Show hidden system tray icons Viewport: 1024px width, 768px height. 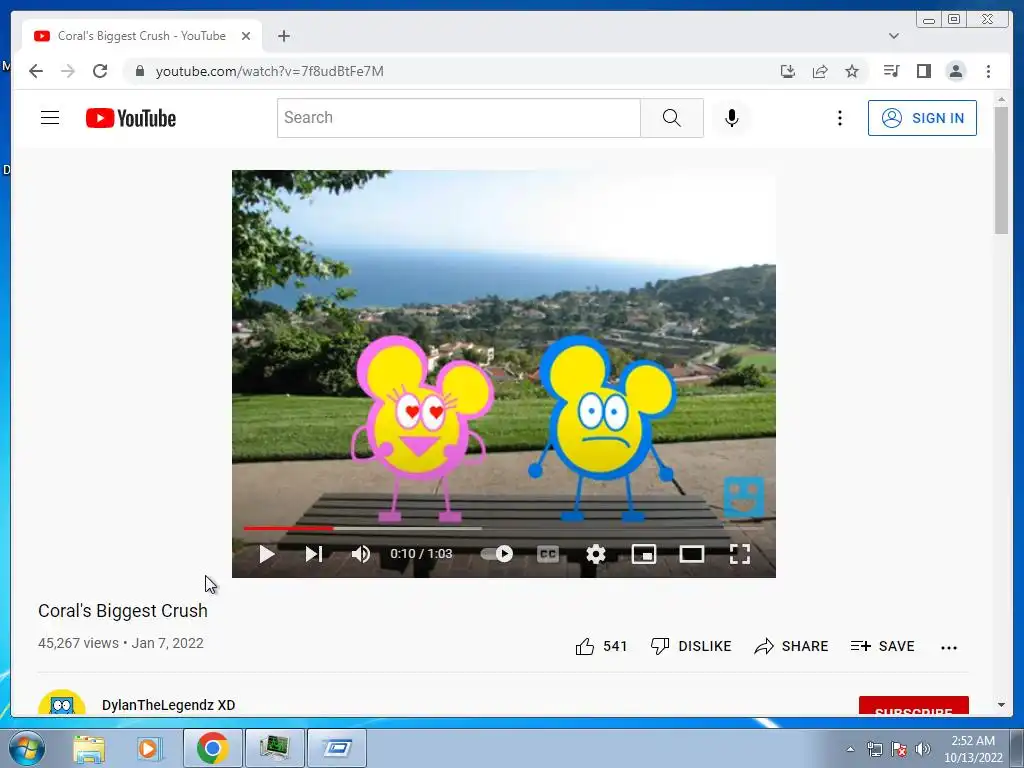coord(850,749)
